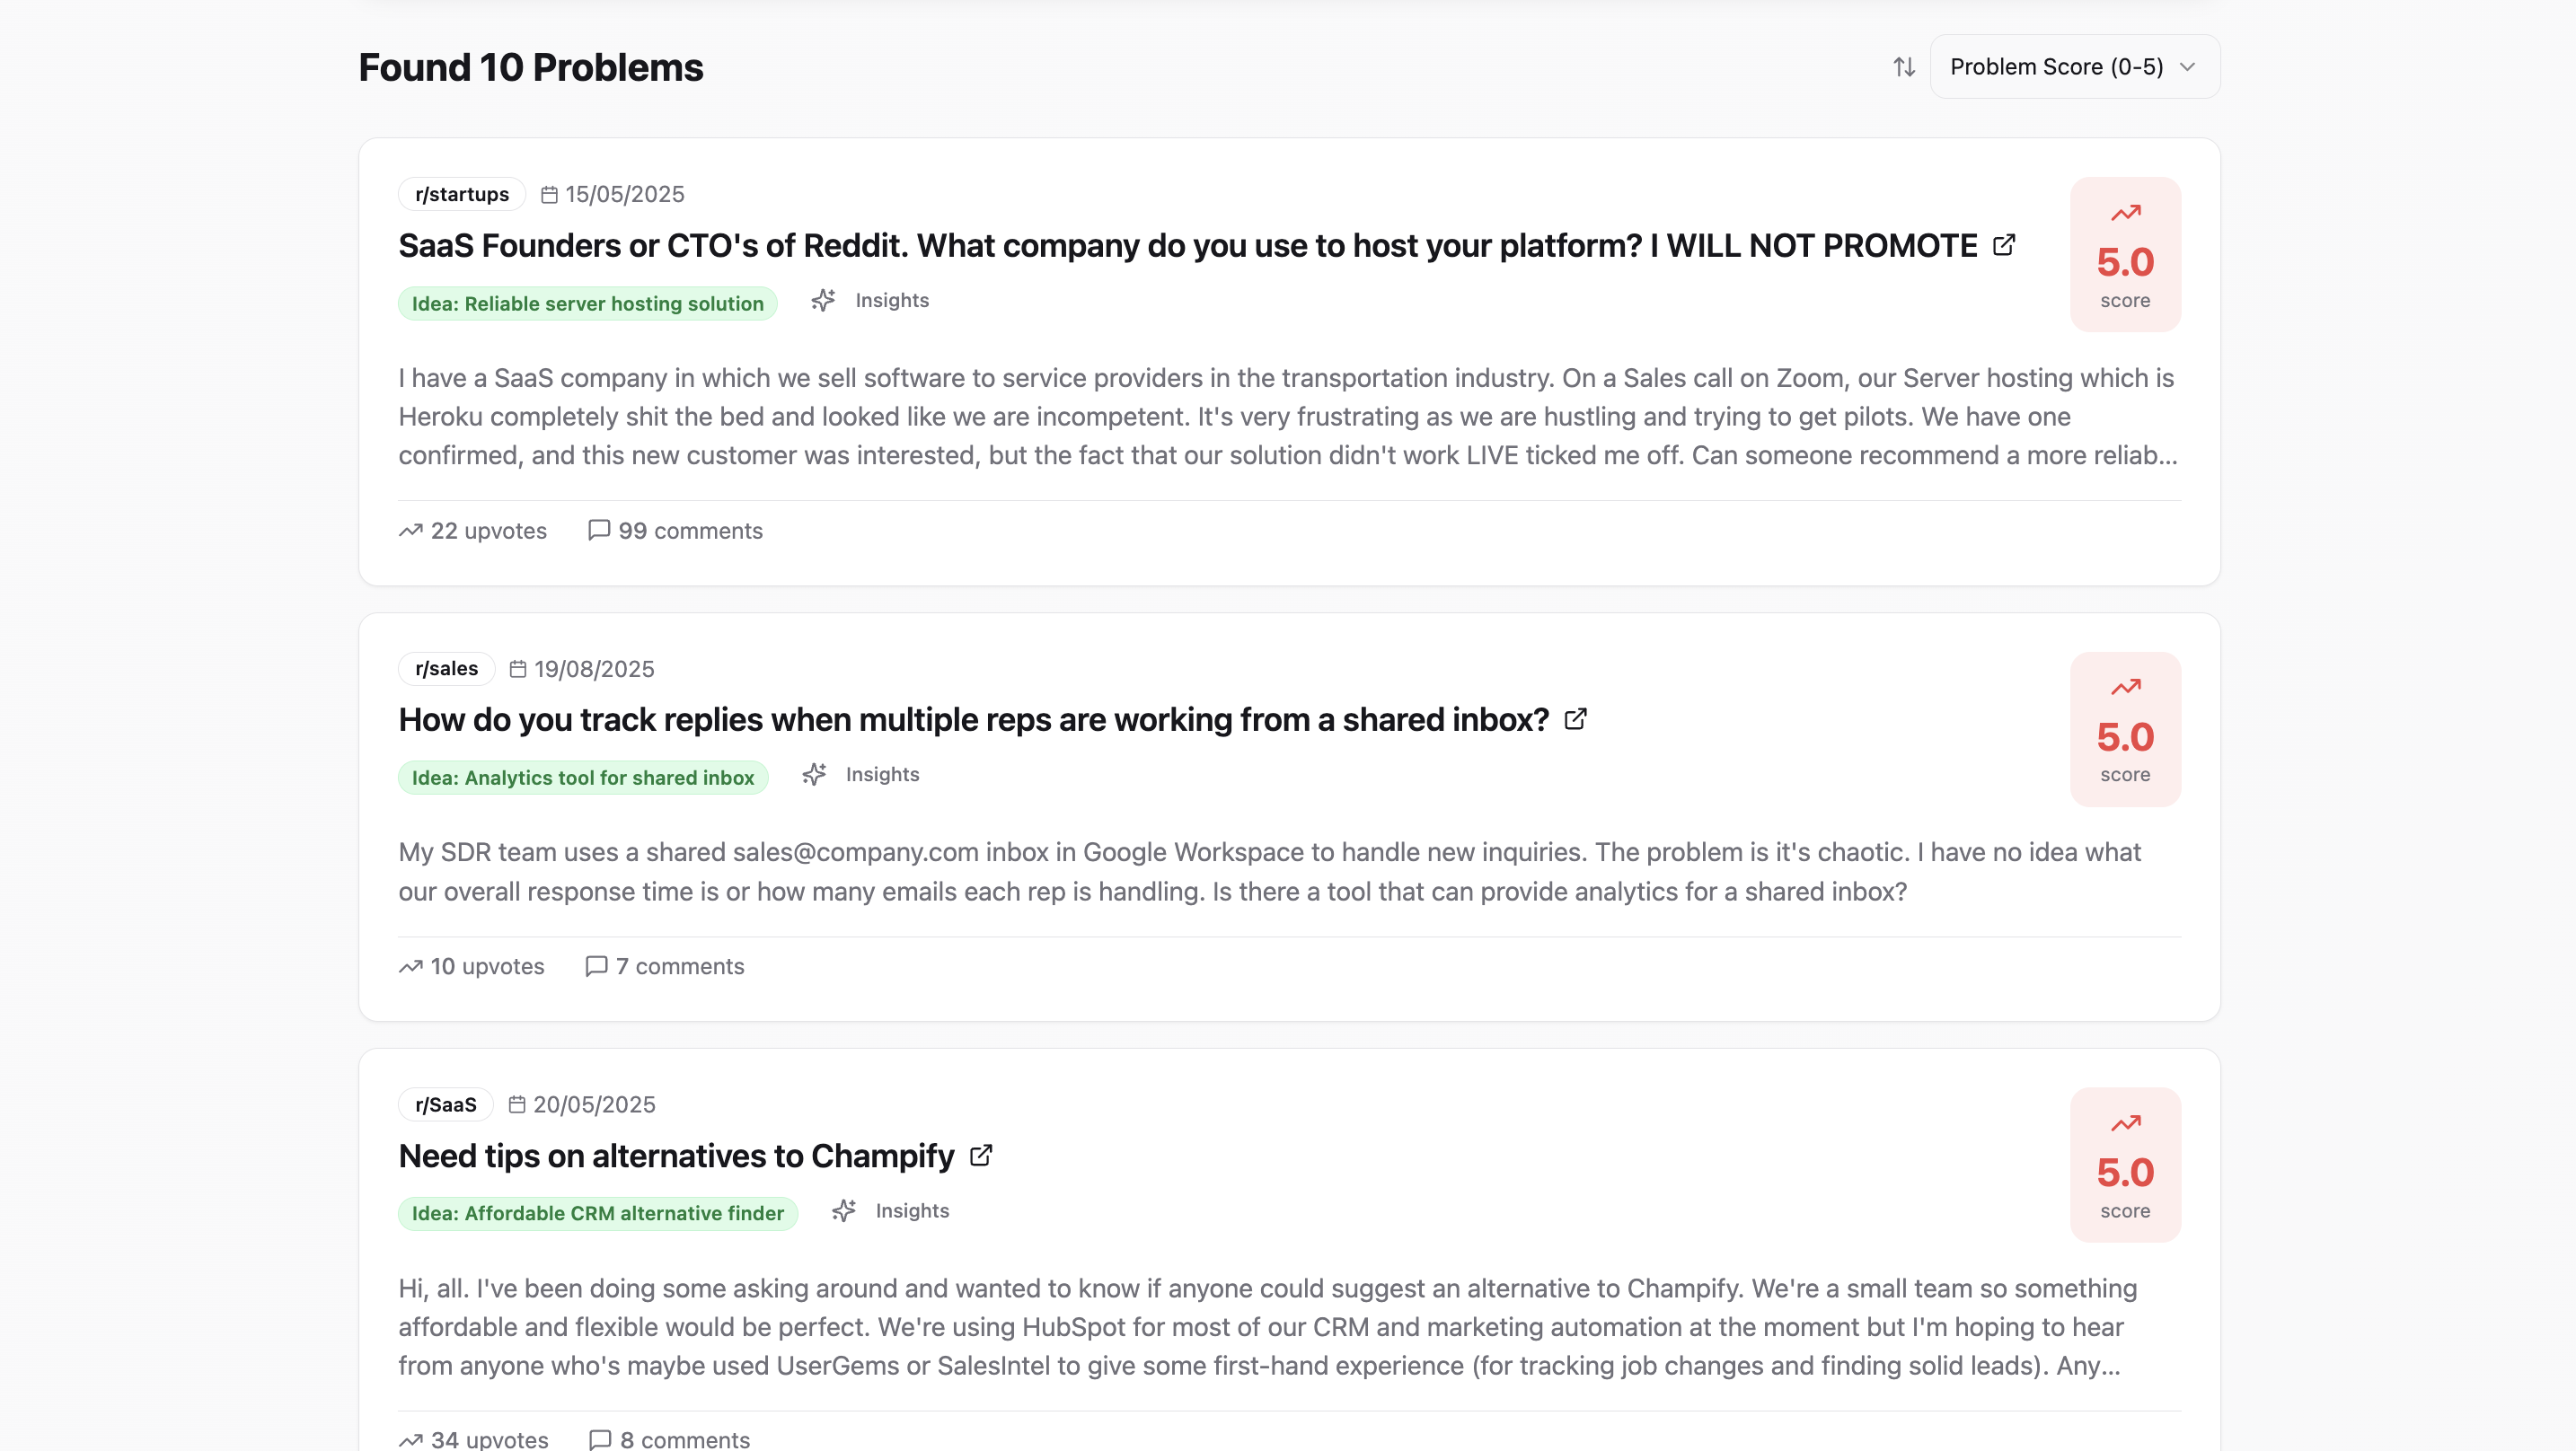This screenshot has width=2576, height=1451.
Task: Select the r/sales subreddit badge
Action: 445,668
